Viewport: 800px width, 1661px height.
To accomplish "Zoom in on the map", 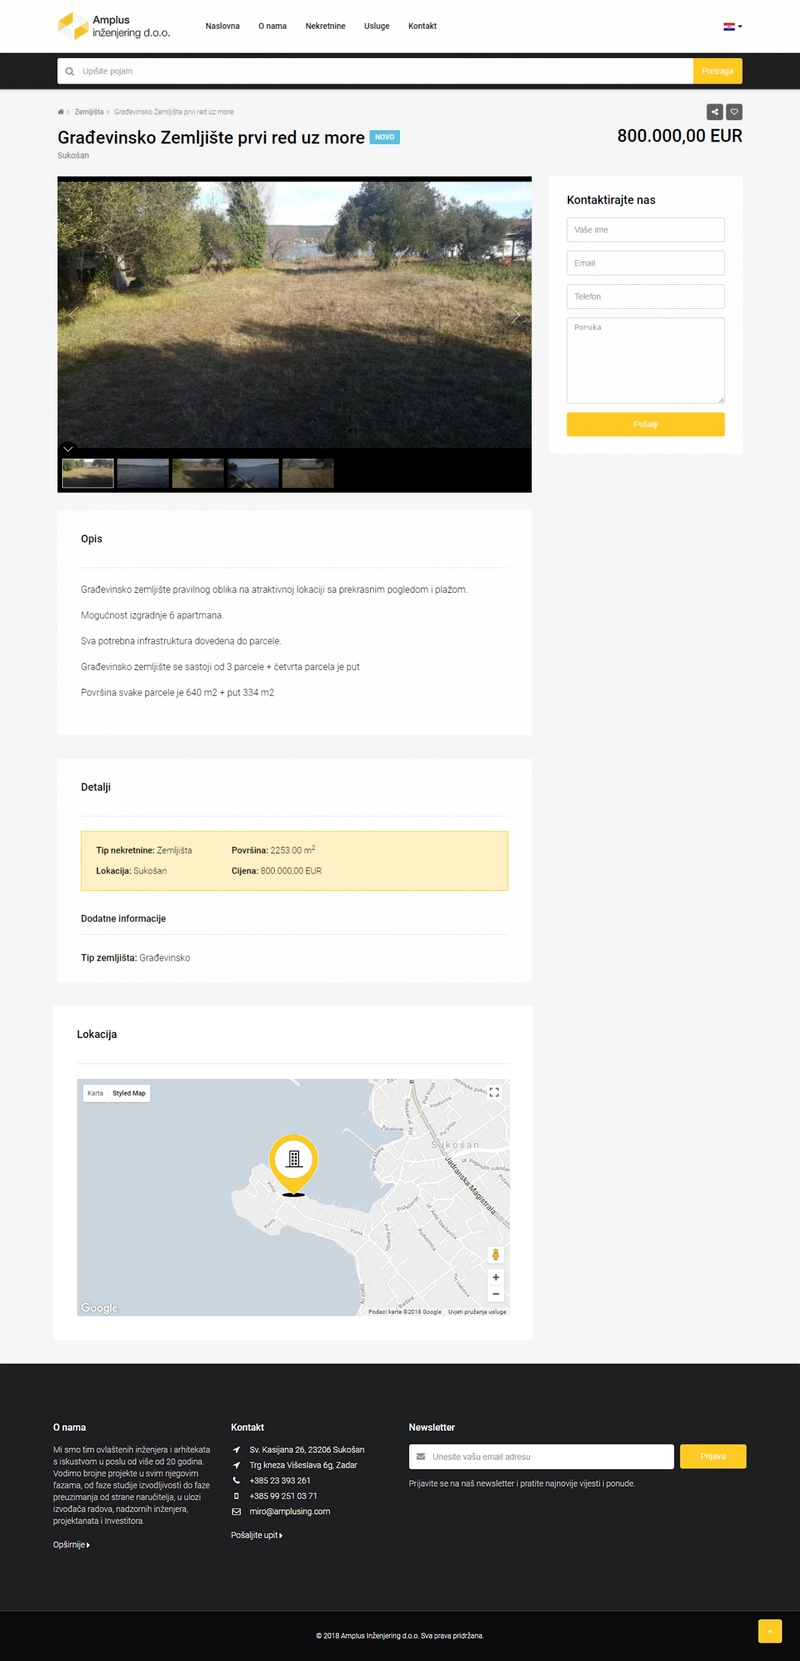I will pos(495,1277).
